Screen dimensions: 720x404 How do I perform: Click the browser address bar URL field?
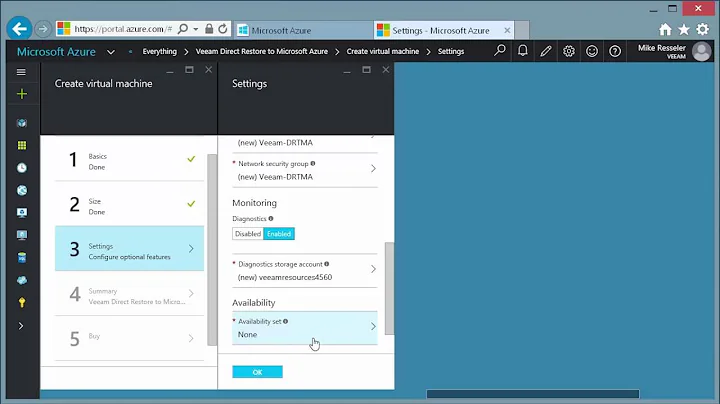tap(123, 29)
